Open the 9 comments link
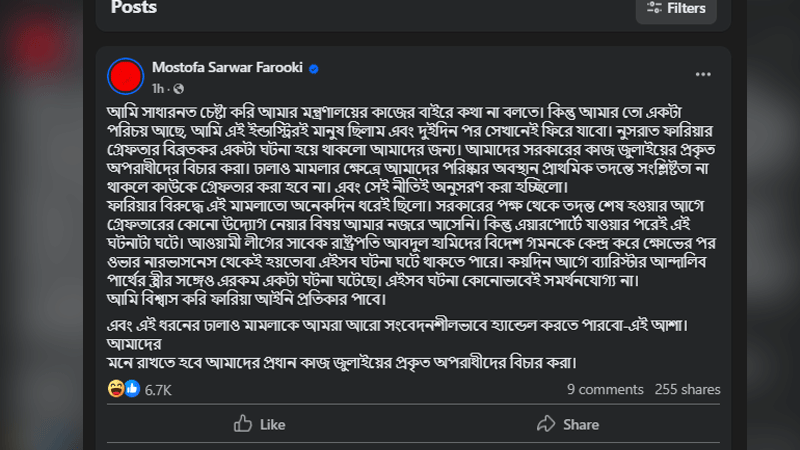Screen dimensions: 800x450 [x=605, y=390]
